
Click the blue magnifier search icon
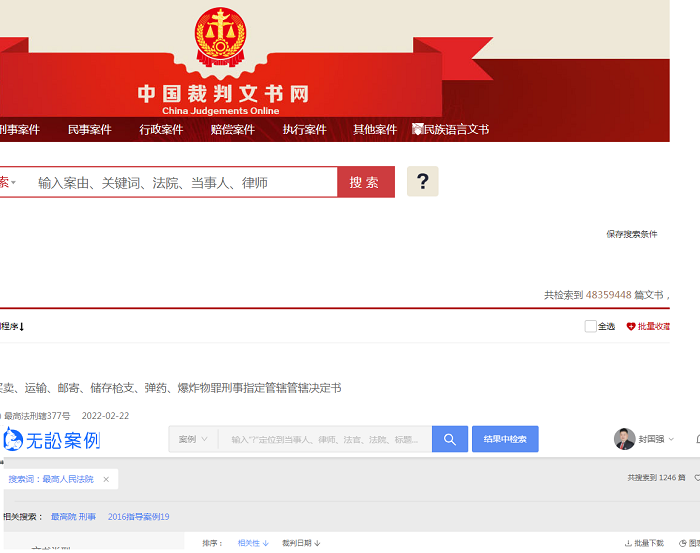click(450, 439)
